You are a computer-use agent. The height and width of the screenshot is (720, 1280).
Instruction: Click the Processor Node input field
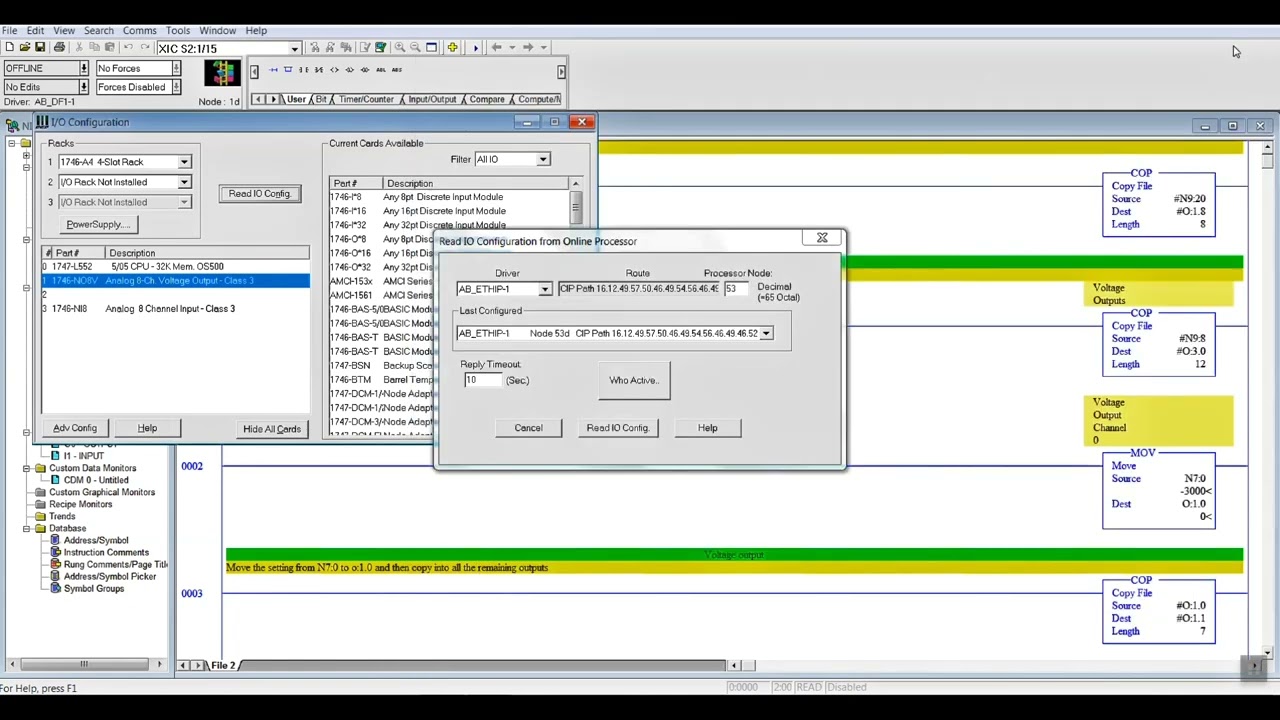[x=738, y=289]
